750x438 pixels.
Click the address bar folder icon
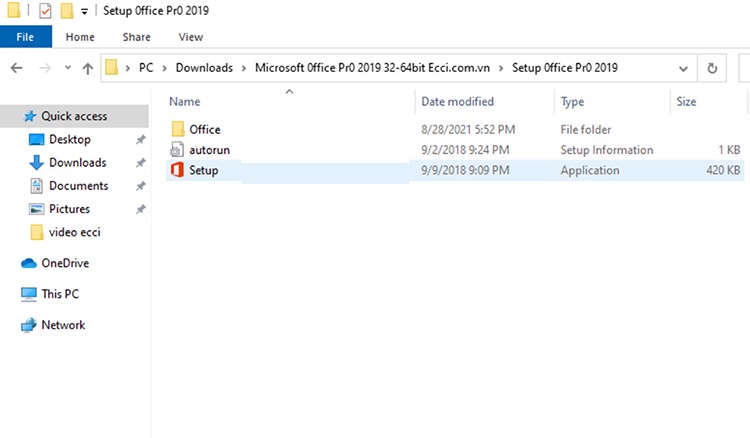(111, 67)
